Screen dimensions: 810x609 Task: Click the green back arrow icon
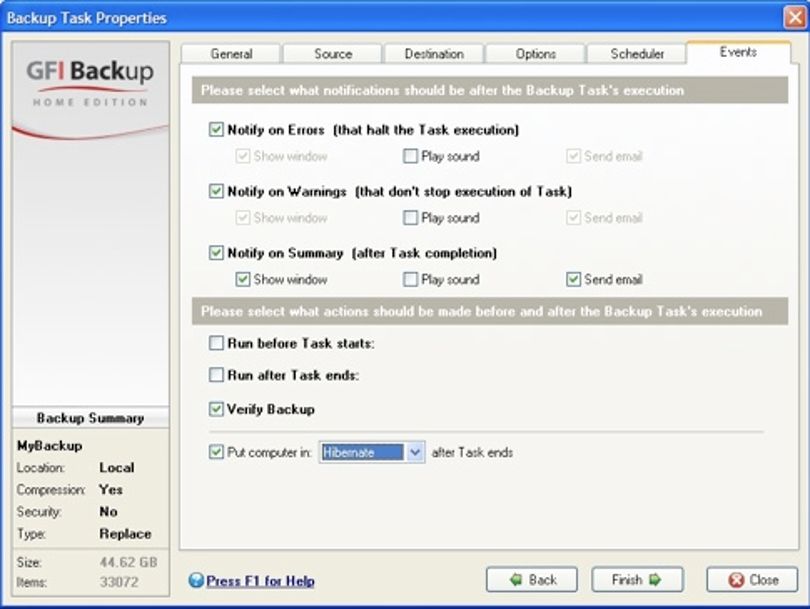[x=516, y=580]
